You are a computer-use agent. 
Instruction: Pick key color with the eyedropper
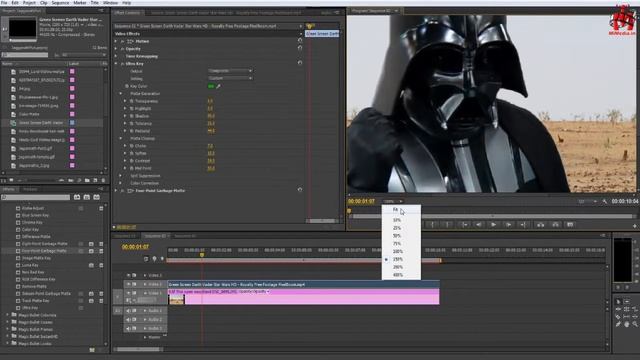[218, 86]
